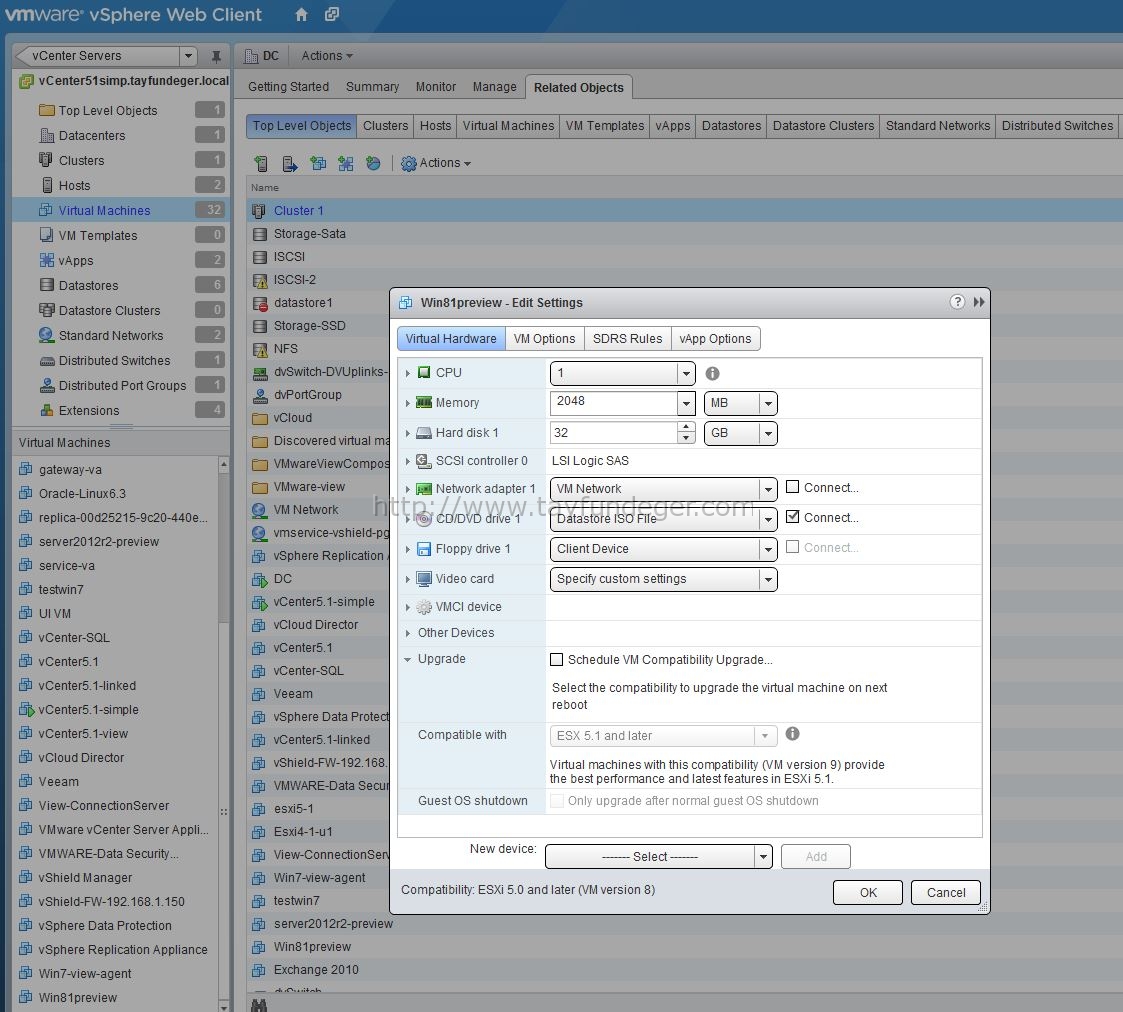
Task: Click the fifth toolbar icon above the Name list
Action: click(373, 163)
